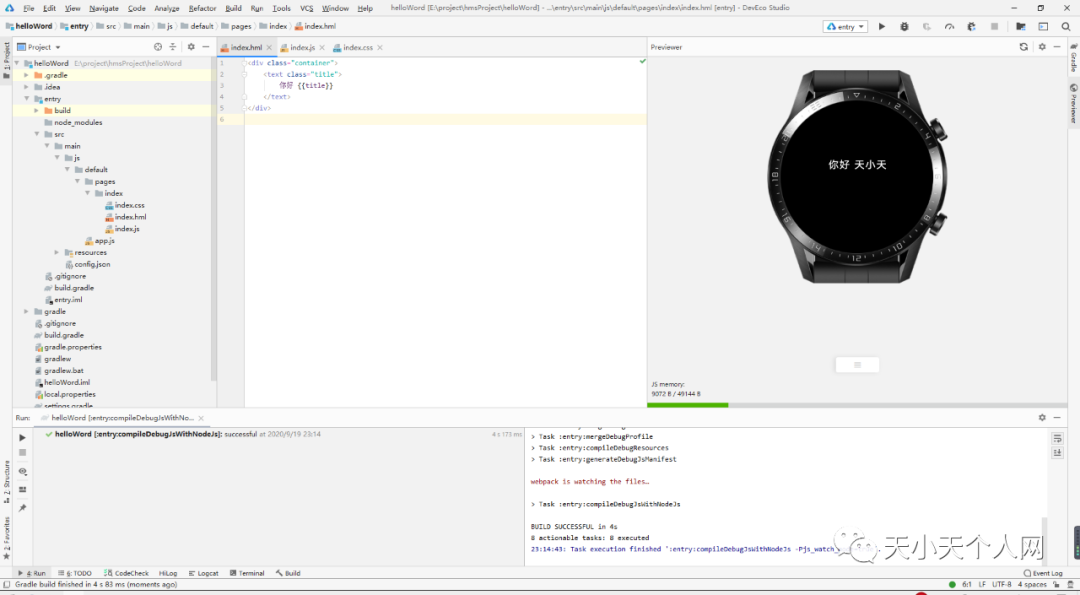Expand the resources folder

tap(57, 252)
